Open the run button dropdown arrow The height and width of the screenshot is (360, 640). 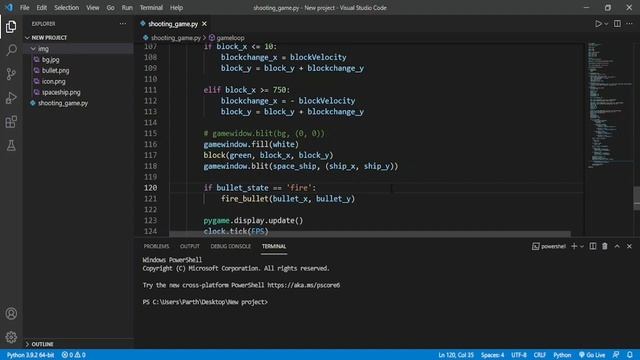point(606,24)
